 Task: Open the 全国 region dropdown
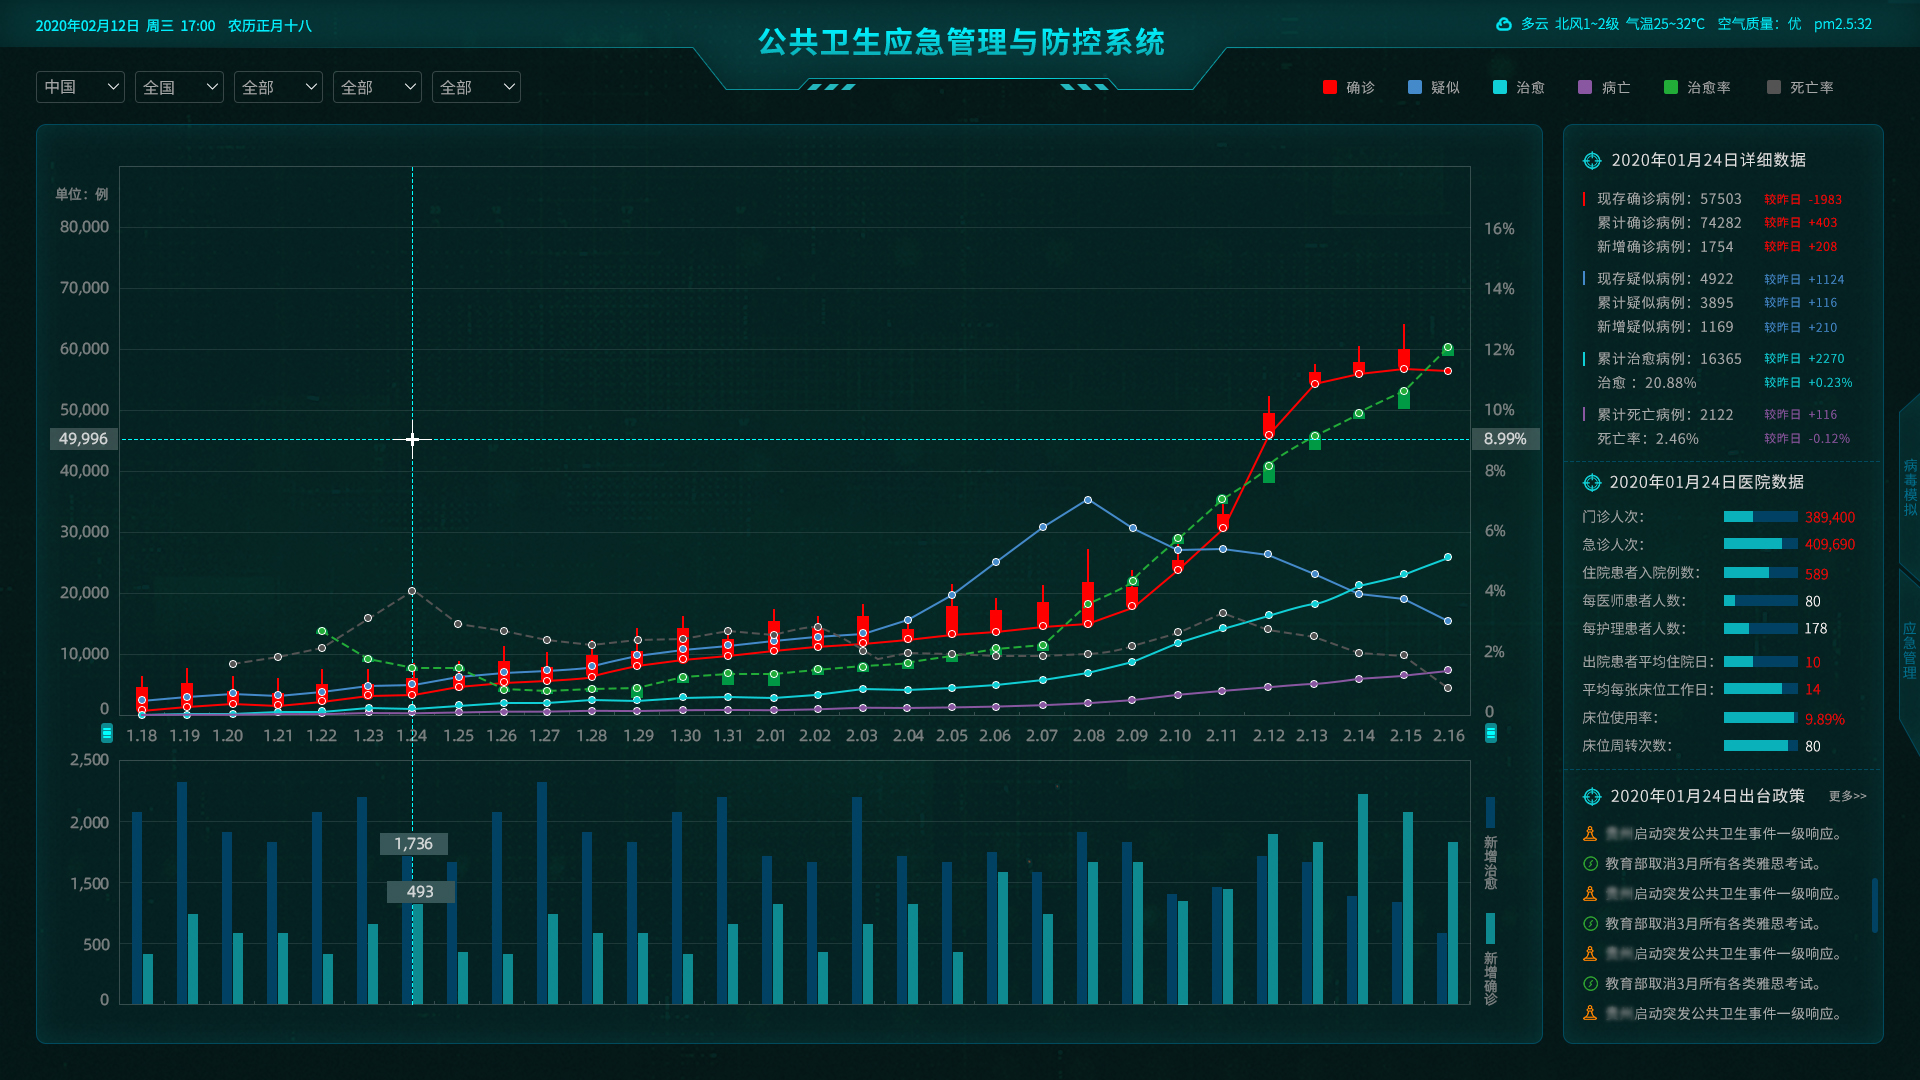point(179,87)
